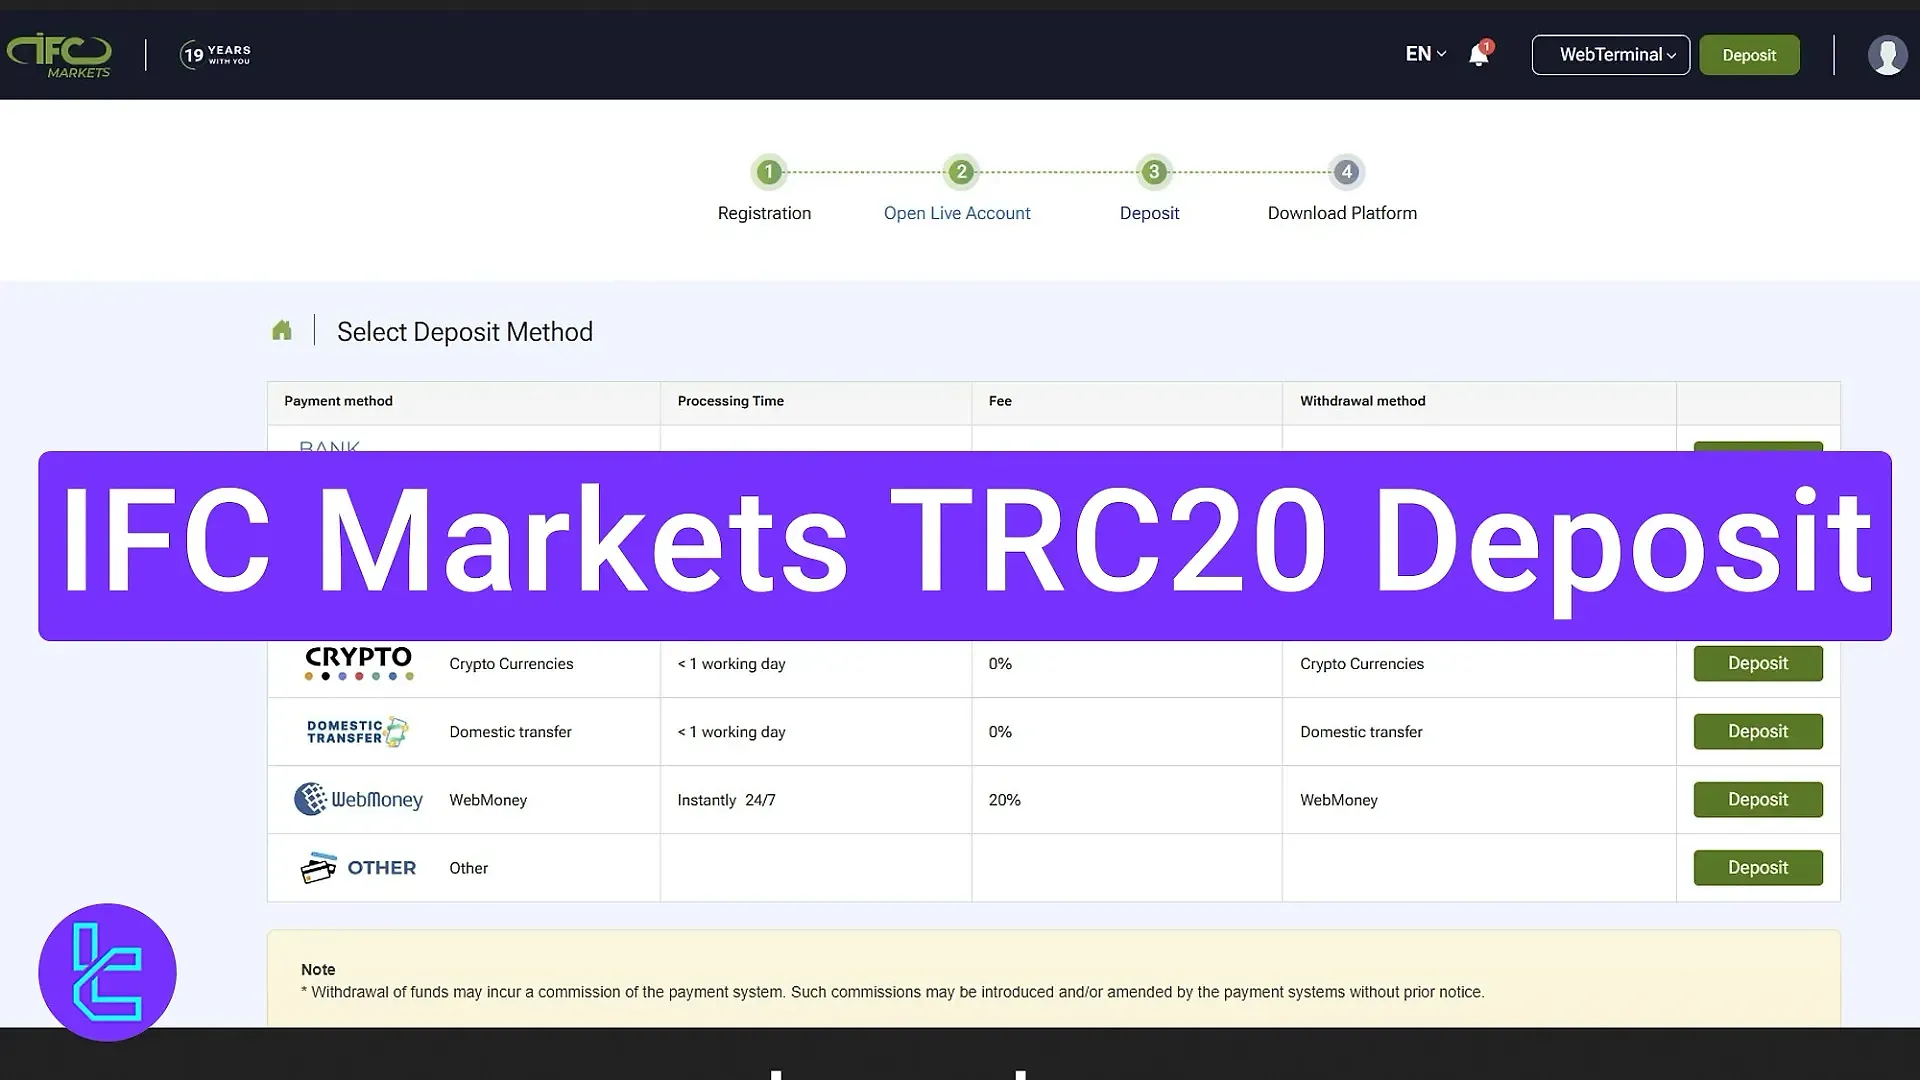1920x1080 pixels.
Task: Select step 4 Download Platform circle
Action: (x=1347, y=172)
